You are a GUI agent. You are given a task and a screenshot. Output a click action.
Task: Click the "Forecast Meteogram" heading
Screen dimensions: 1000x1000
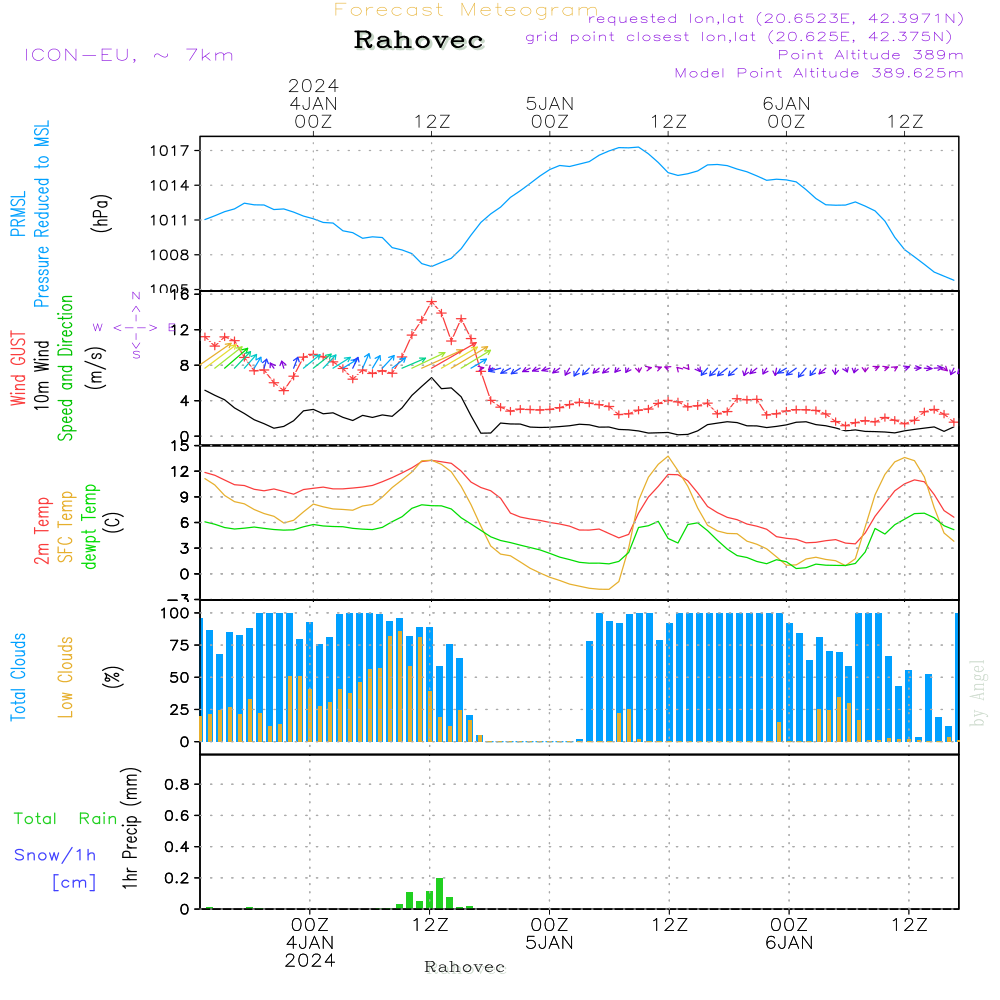(466, 10)
